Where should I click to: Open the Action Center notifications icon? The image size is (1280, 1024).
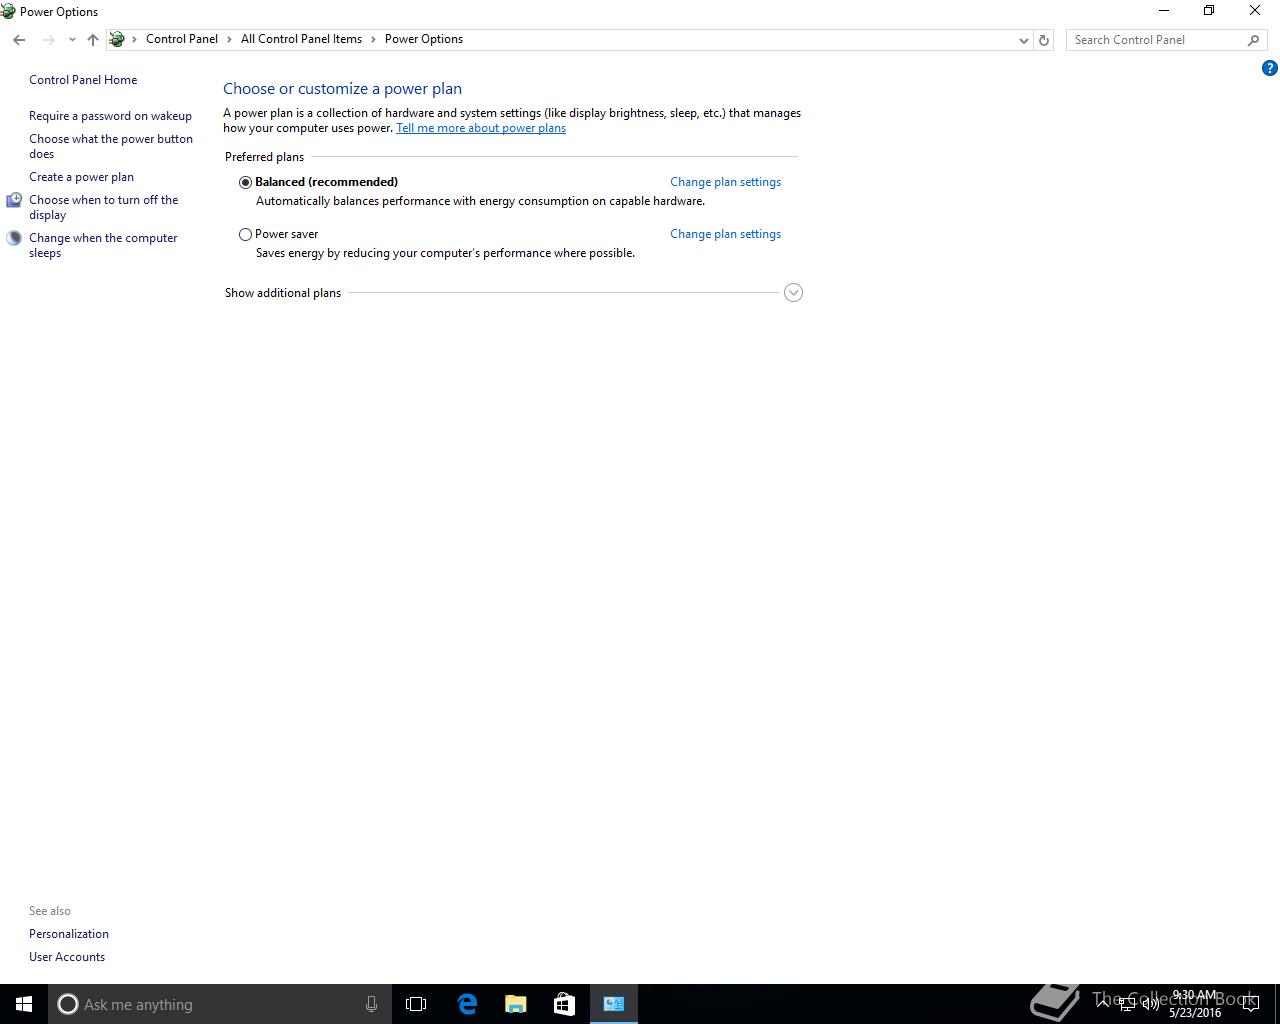tap(1251, 1005)
